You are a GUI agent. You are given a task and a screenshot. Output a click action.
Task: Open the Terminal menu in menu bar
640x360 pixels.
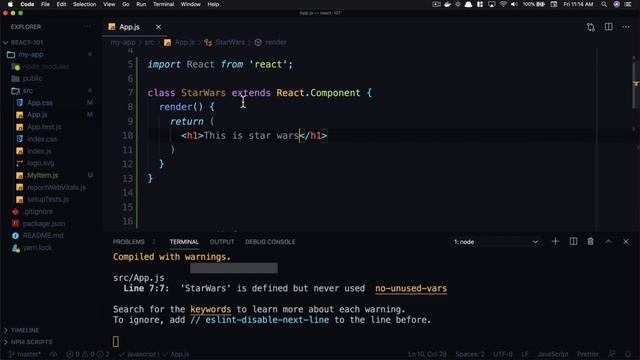click(164, 4)
